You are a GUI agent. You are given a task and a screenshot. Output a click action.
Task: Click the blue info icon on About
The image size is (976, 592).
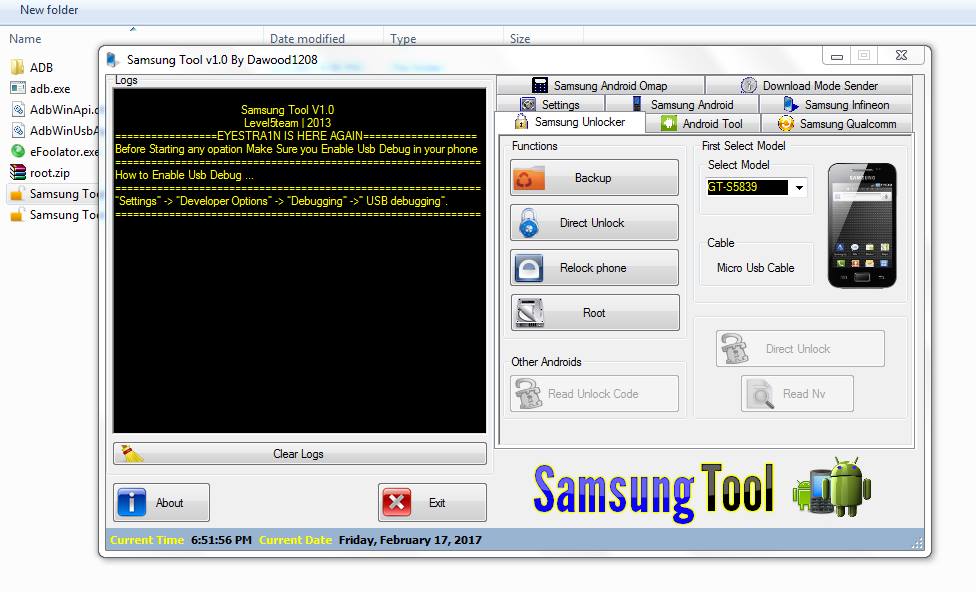pyautogui.click(x=132, y=502)
